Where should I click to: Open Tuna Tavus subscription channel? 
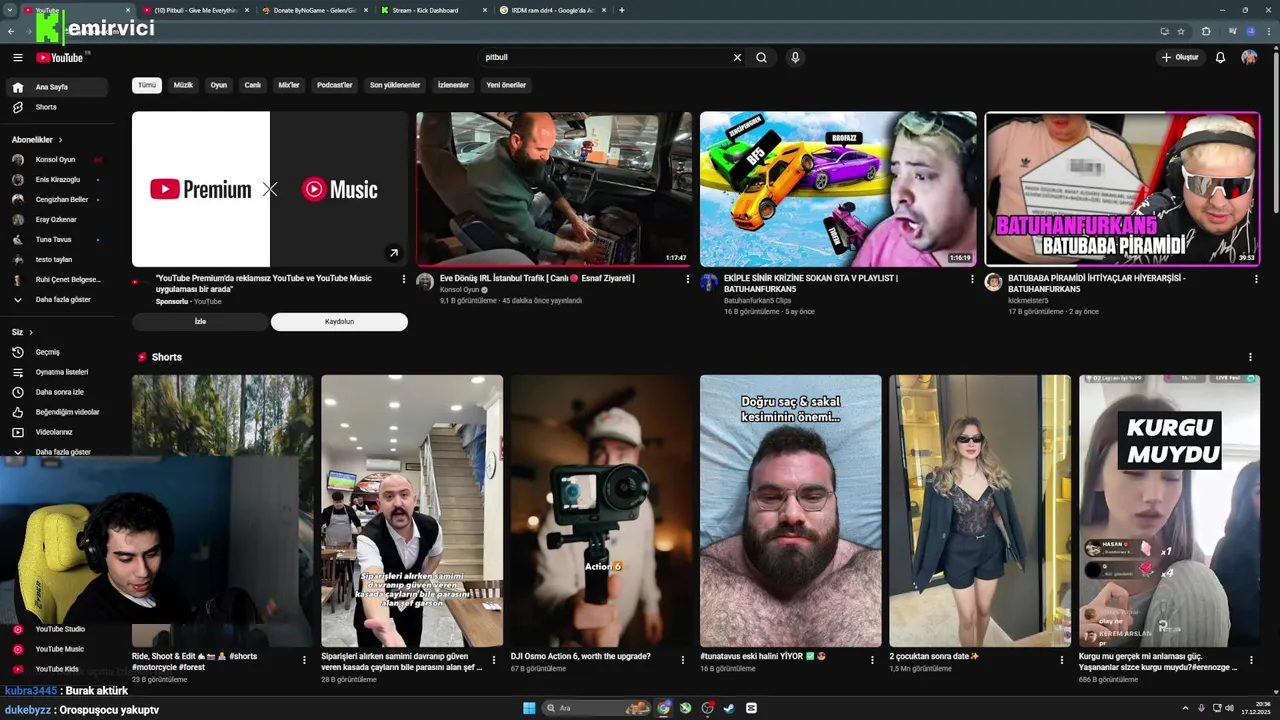pos(56,240)
